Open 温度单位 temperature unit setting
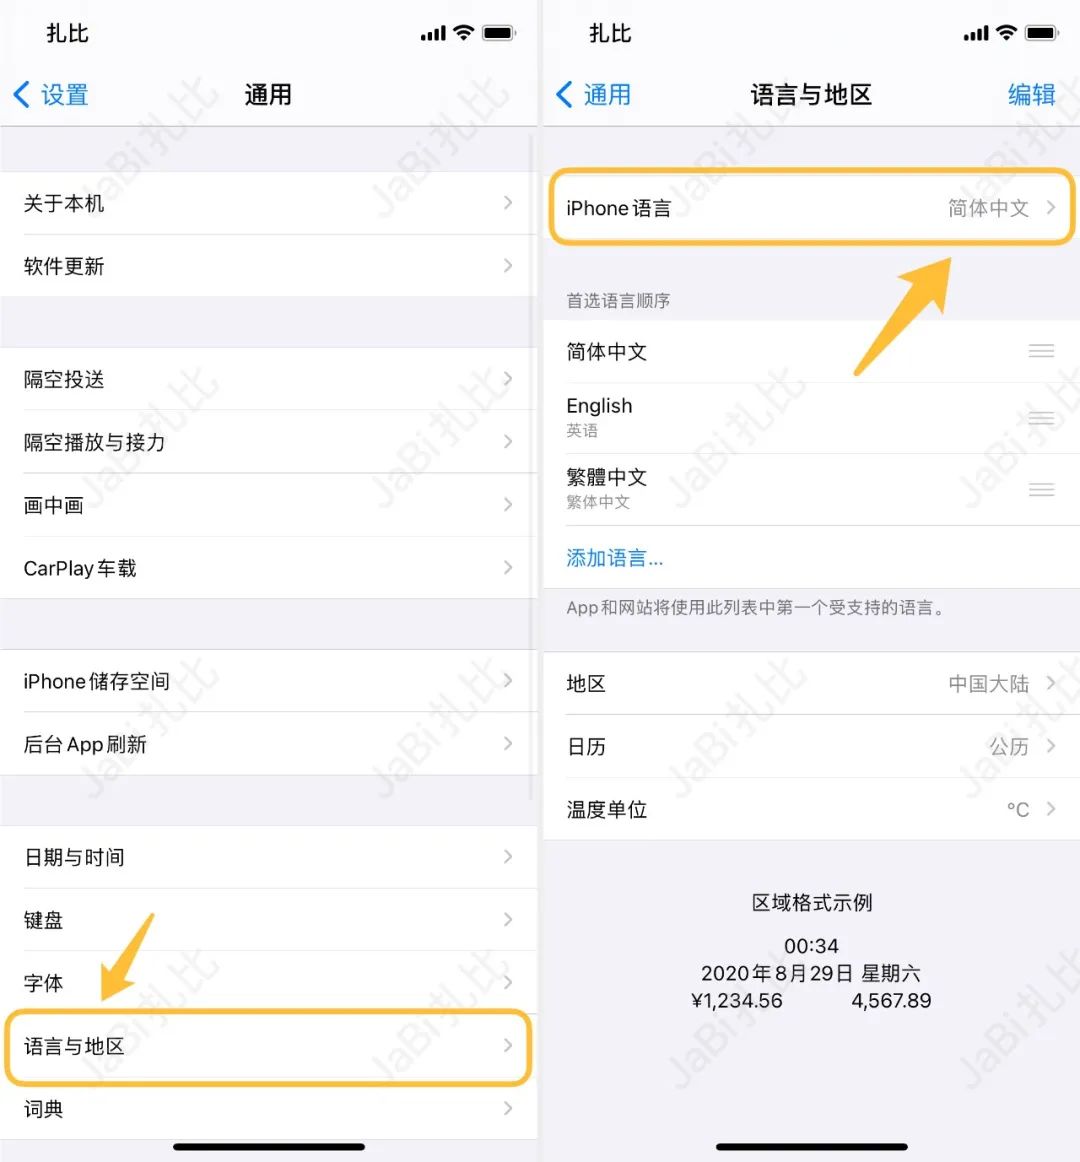 [x=811, y=809]
